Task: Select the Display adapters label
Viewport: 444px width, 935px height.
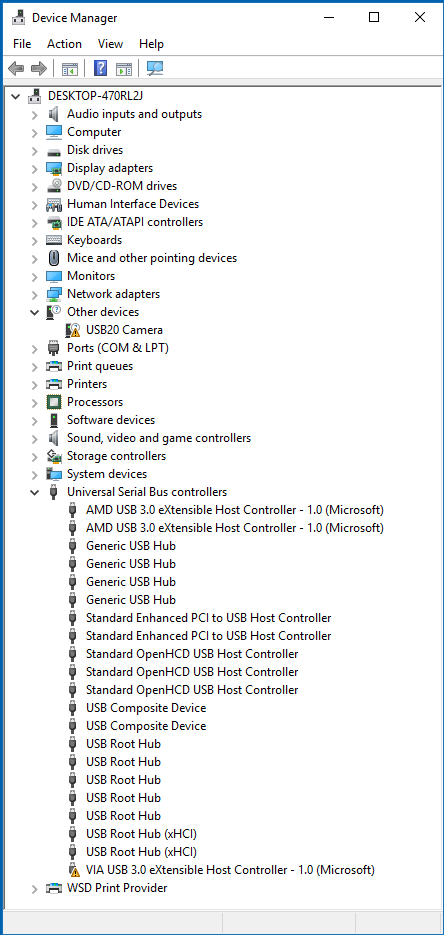Action: pyautogui.click(x=110, y=168)
